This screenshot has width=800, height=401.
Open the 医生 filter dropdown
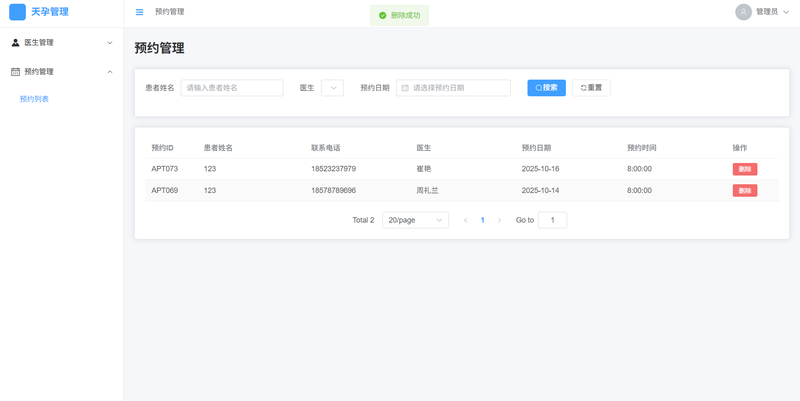pyautogui.click(x=332, y=88)
